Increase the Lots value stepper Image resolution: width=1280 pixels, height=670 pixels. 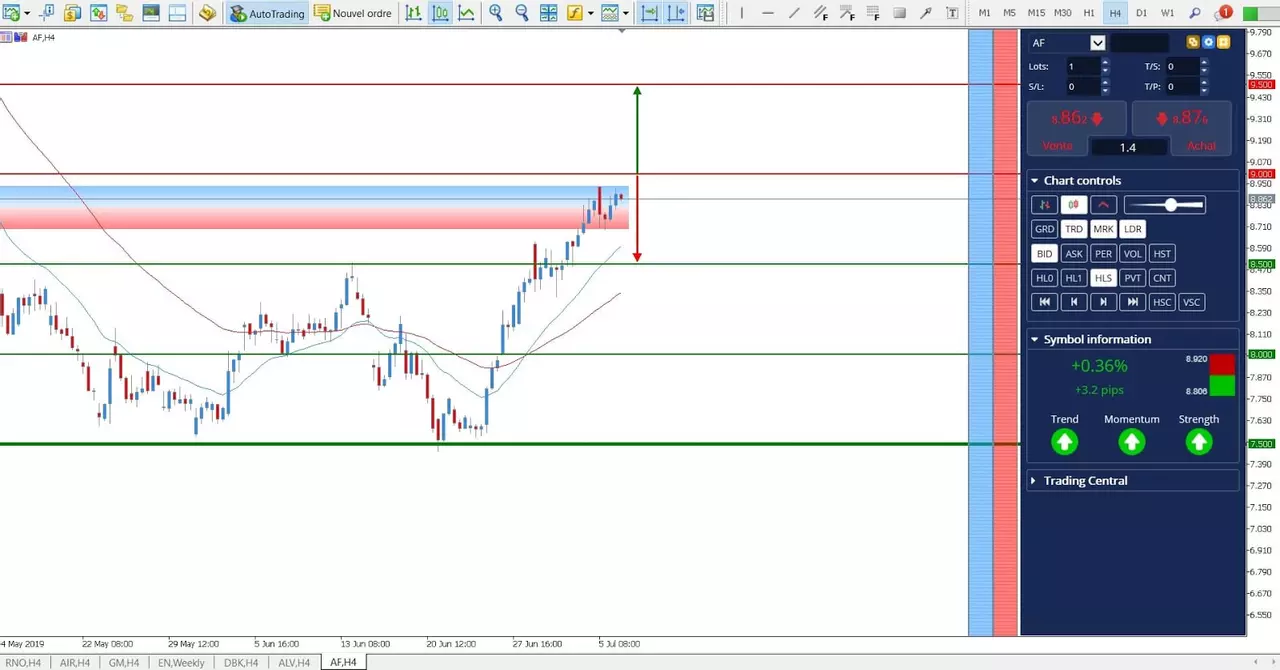point(1105,62)
